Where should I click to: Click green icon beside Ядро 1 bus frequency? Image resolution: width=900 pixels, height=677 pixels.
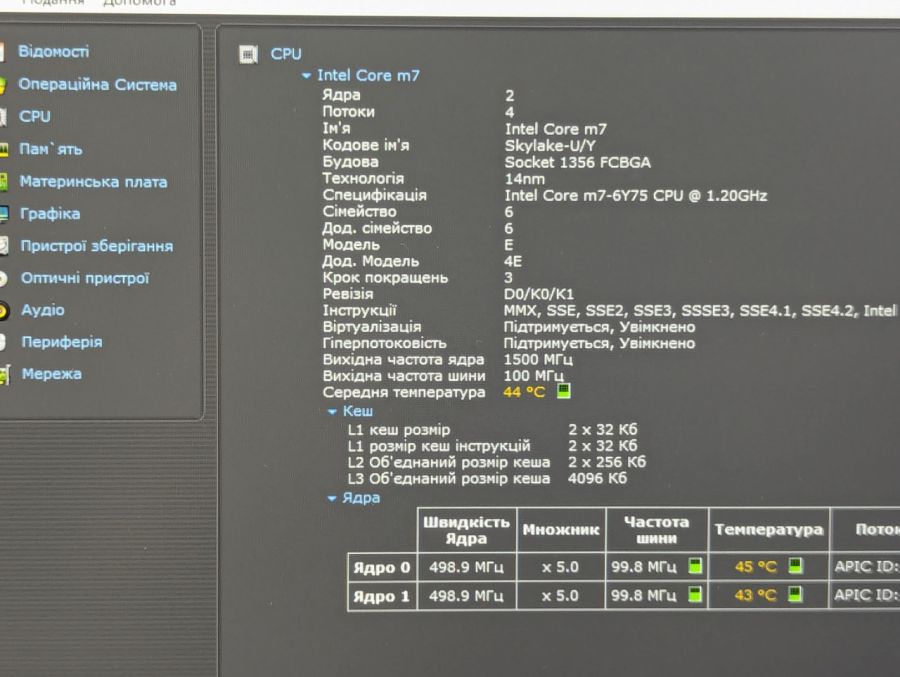[x=695, y=594]
